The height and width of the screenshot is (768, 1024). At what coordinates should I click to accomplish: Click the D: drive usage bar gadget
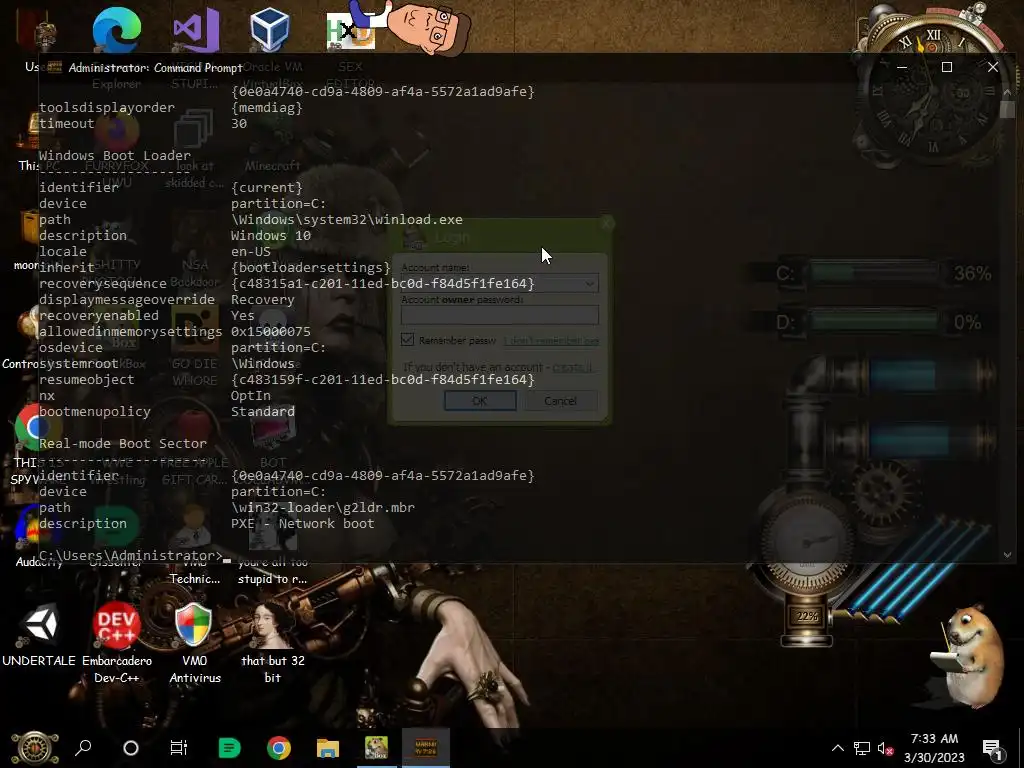(875, 322)
